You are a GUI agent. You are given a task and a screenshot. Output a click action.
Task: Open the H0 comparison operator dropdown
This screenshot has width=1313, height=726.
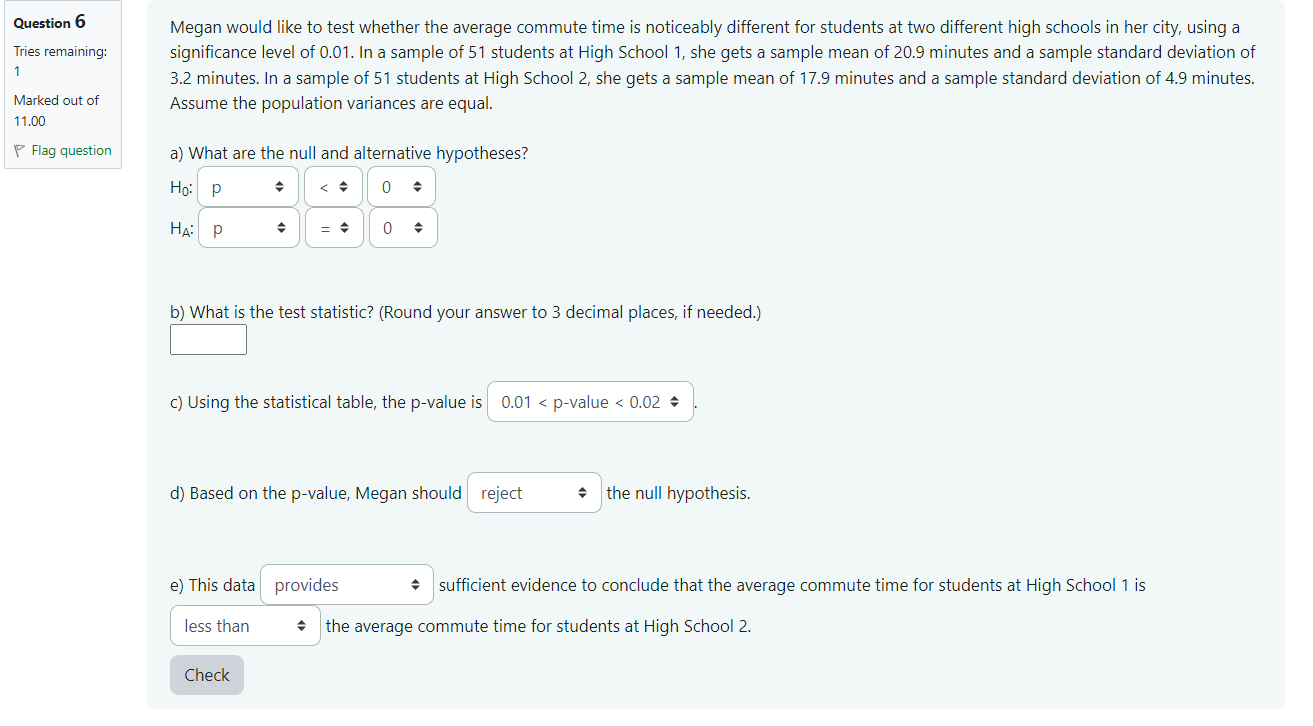[x=333, y=187]
